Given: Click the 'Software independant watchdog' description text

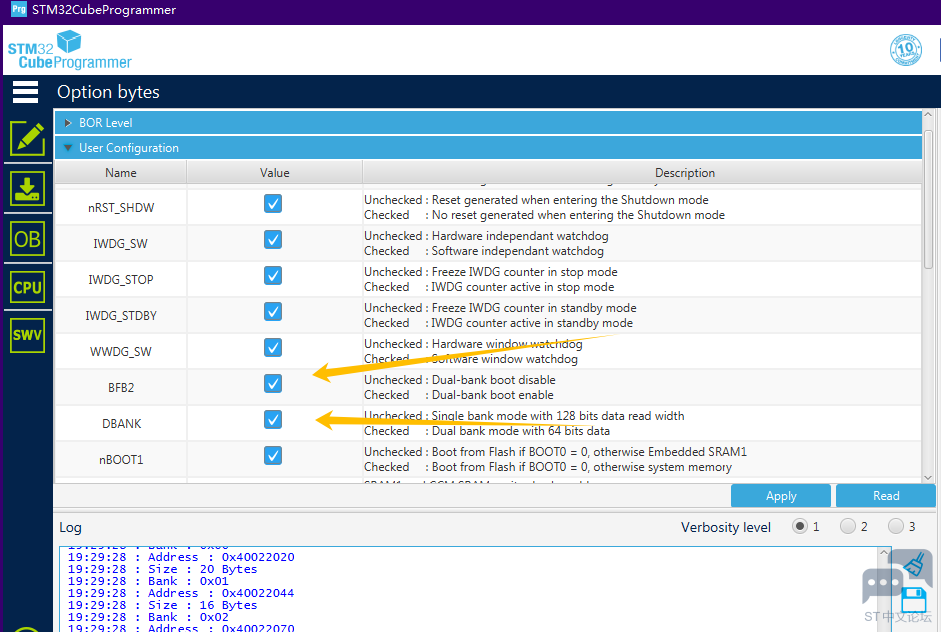Looking at the screenshot, I should (x=518, y=251).
